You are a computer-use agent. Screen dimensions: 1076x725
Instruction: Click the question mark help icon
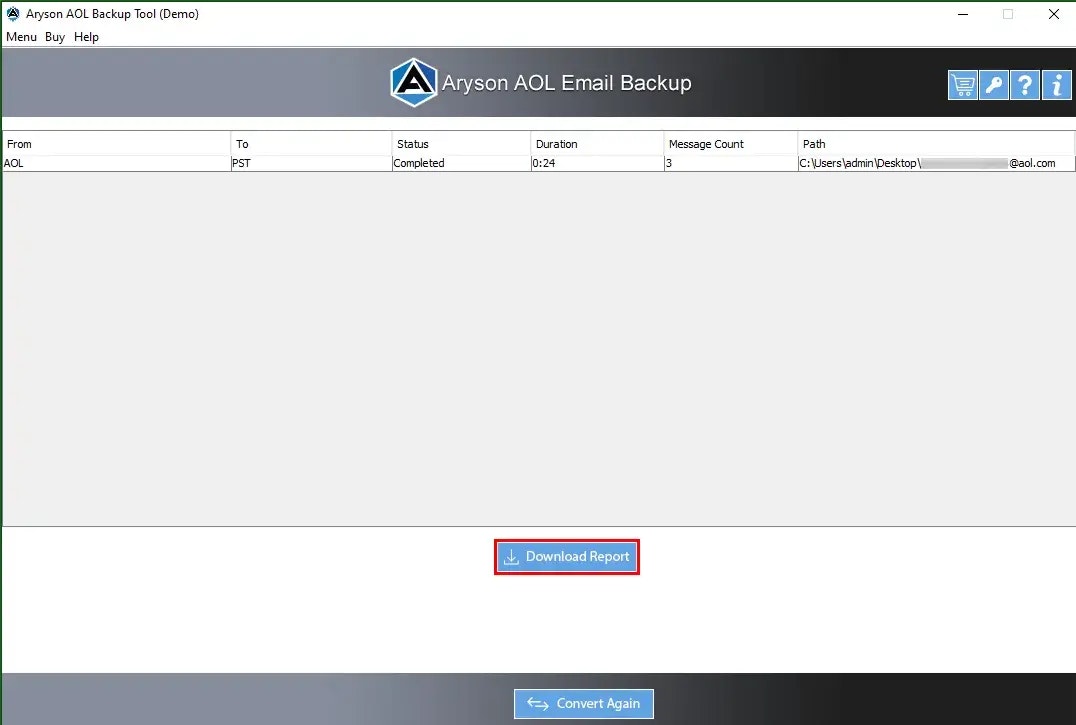1025,85
